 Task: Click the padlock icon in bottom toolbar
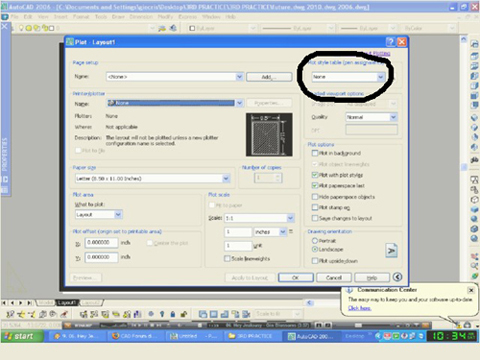pyautogui.click(x=173, y=314)
